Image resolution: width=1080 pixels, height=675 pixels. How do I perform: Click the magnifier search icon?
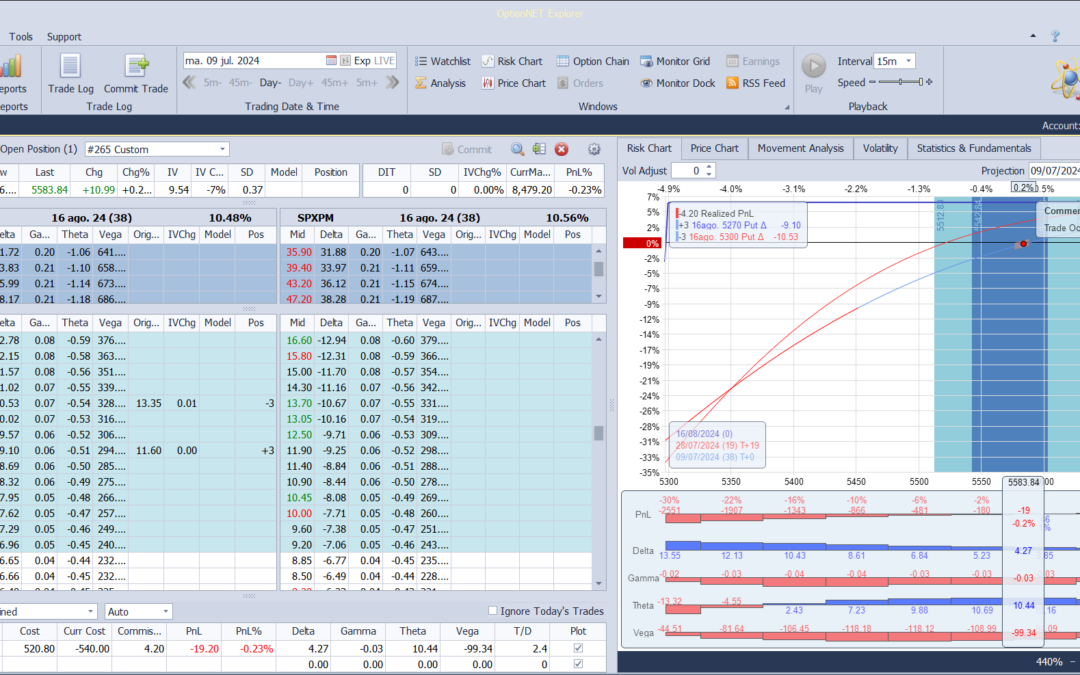point(517,149)
